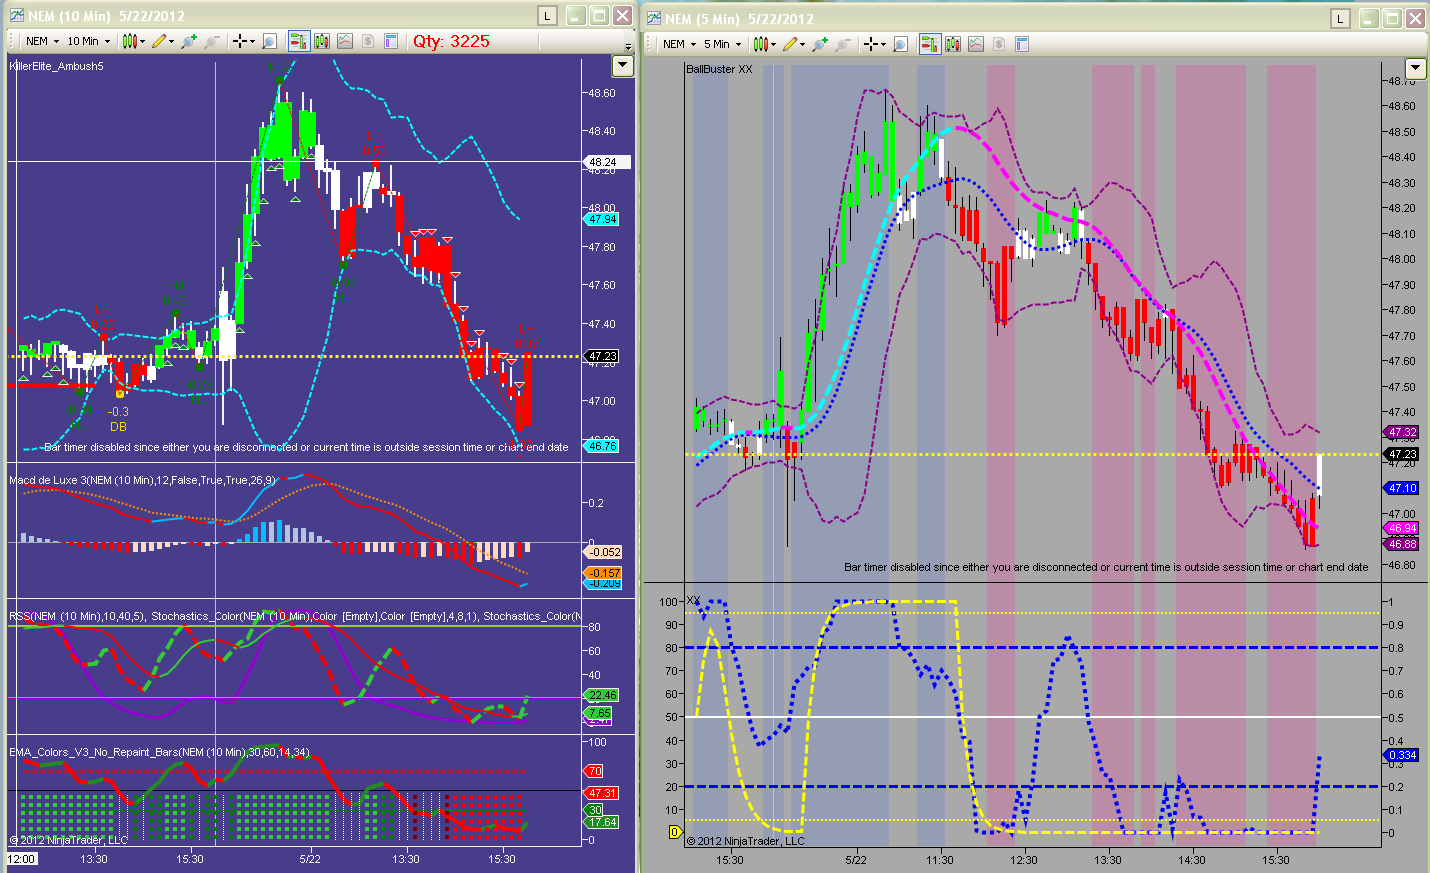Open chart properties icon in 10 Min window
The width and height of the screenshot is (1430, 873).
pyautogui.click(x=391, y=41)
